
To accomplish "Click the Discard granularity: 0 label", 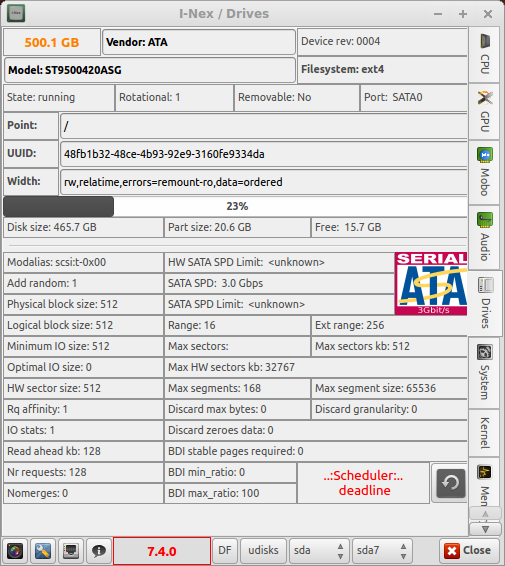I will coord(389,409).
